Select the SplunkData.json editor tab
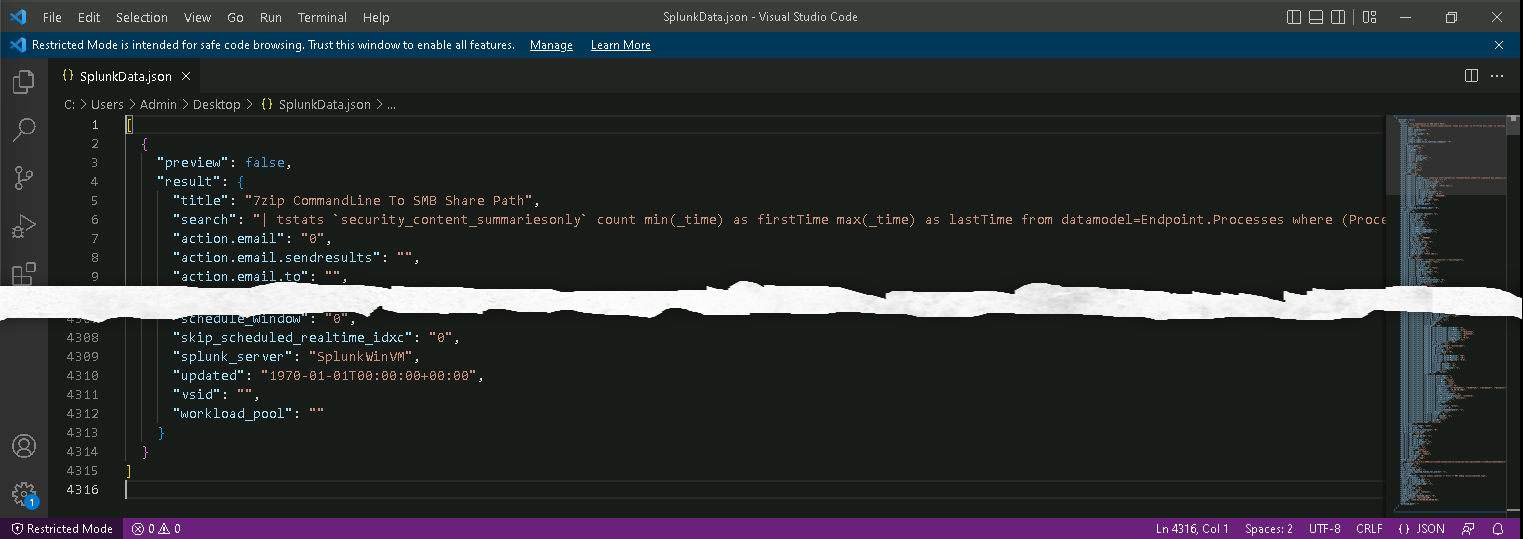 pyautogui.click(x=125, y=76)
